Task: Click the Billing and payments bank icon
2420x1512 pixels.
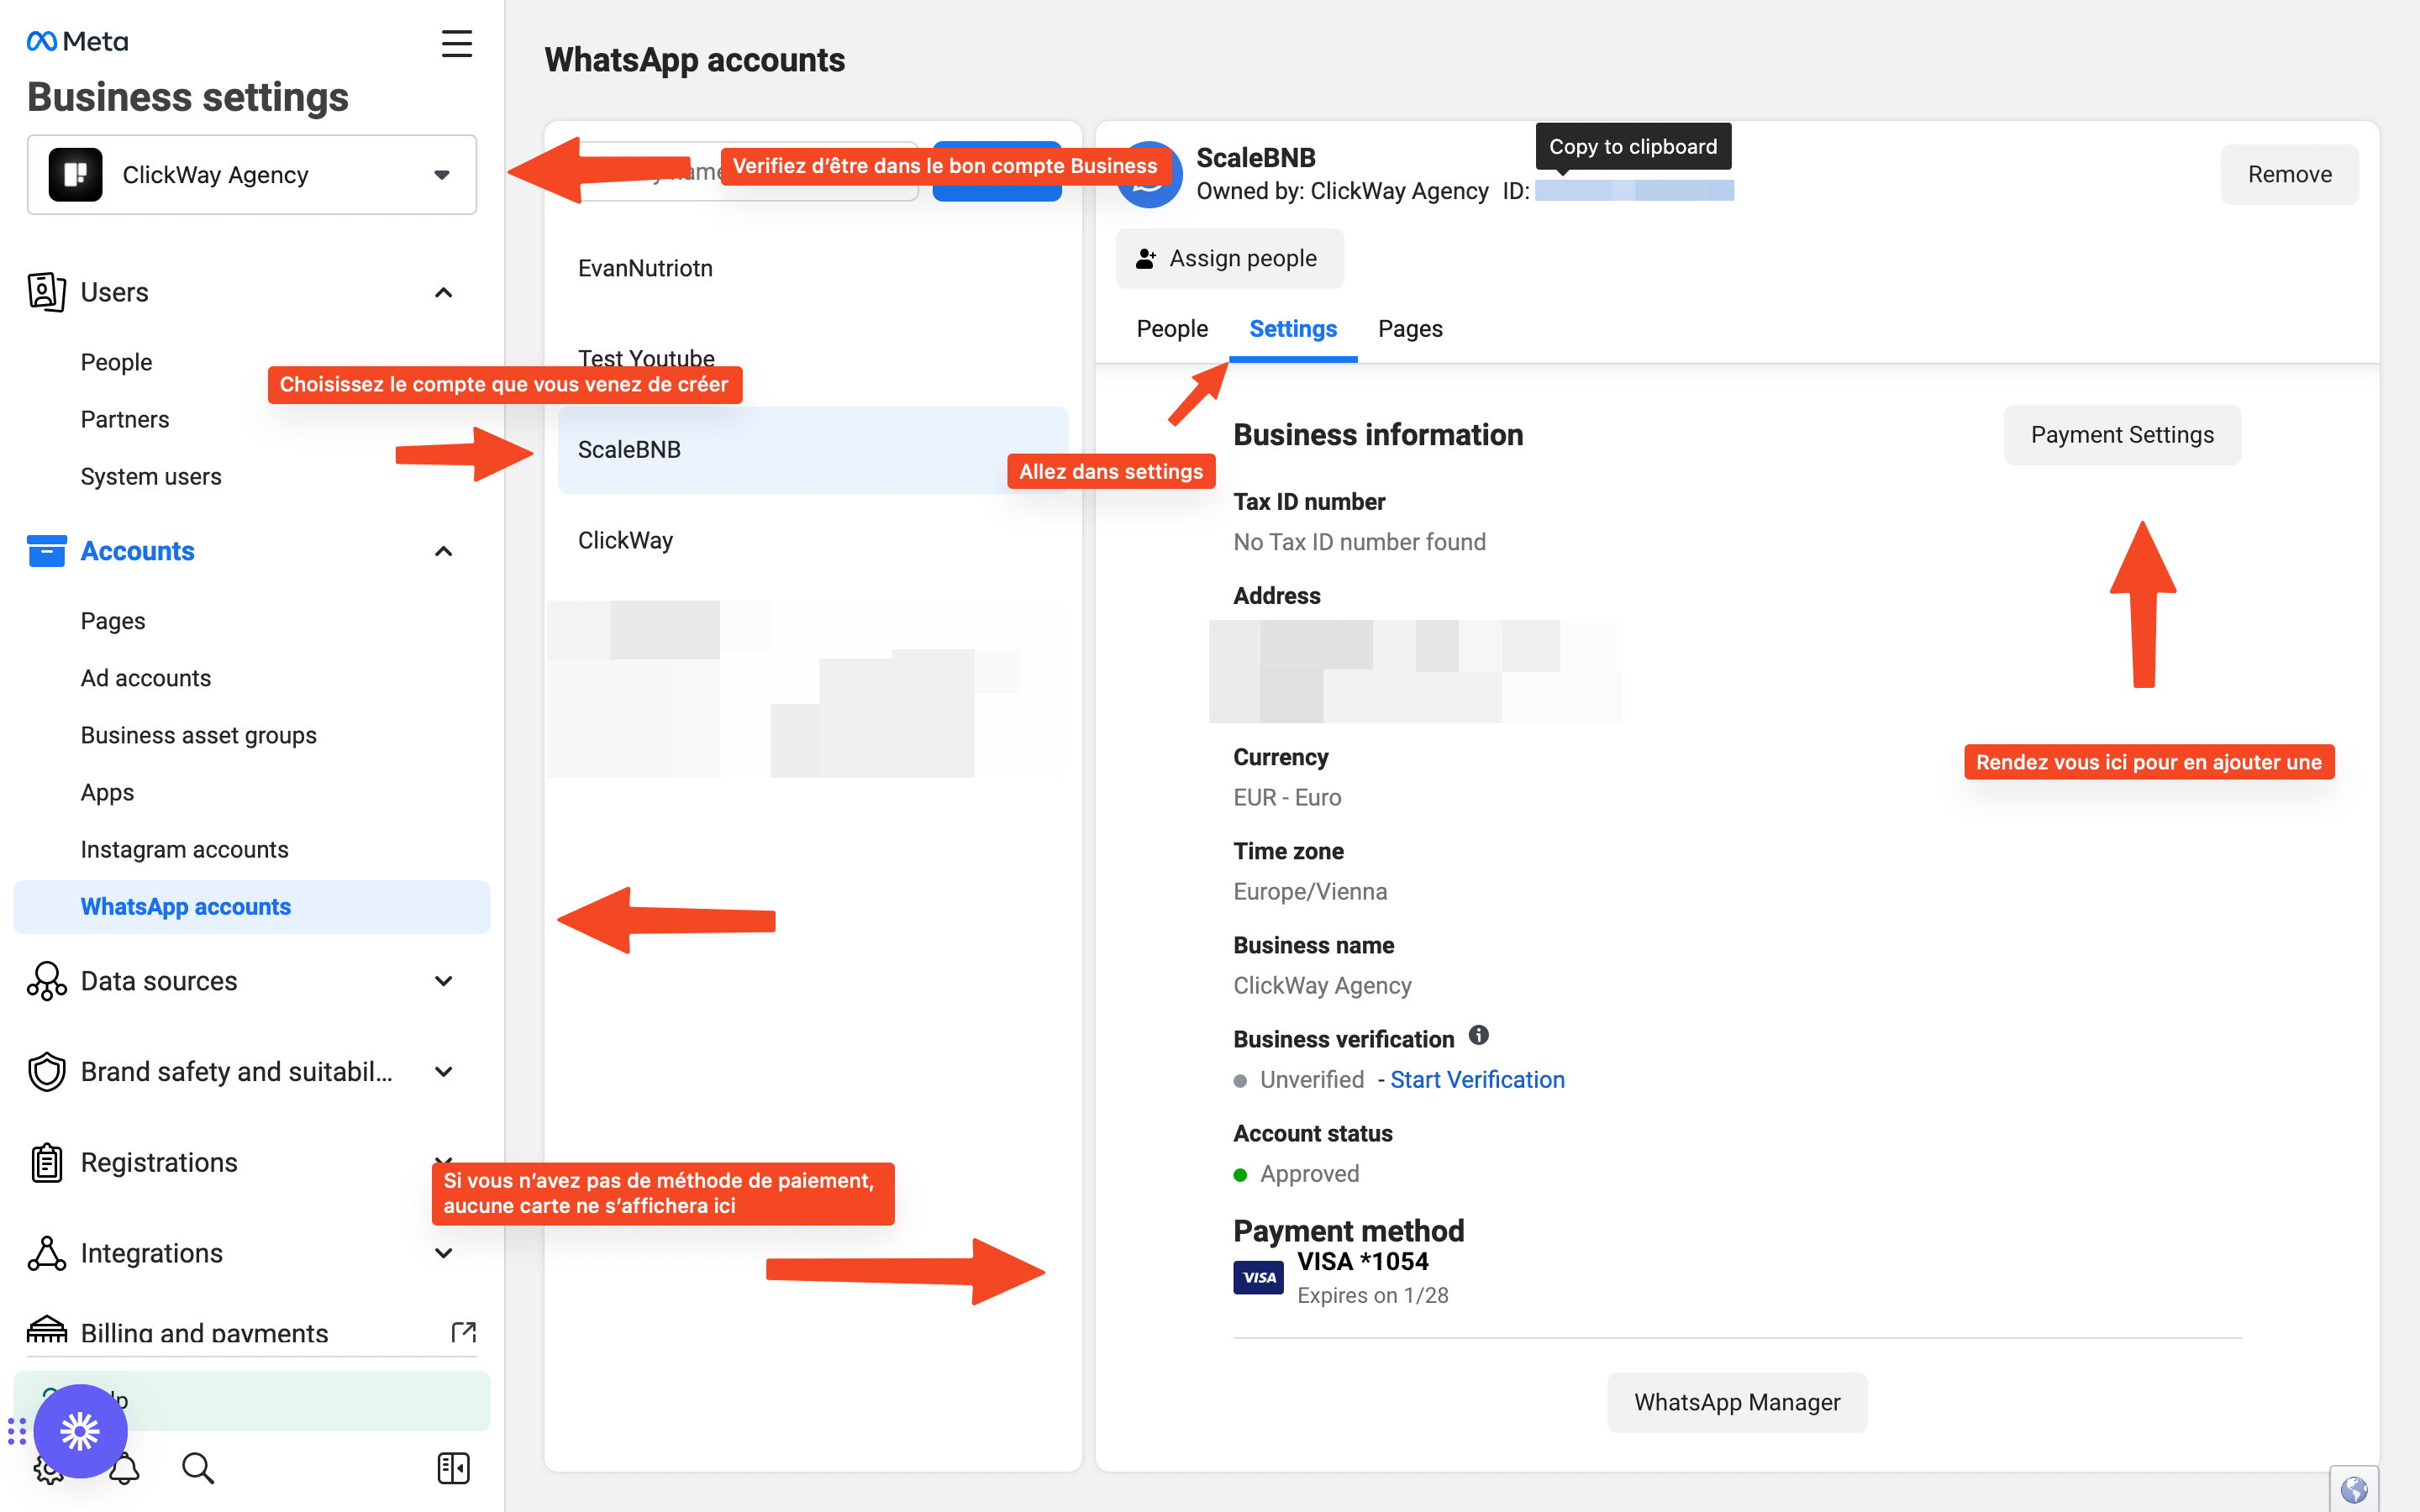Action: point(46,1330)
